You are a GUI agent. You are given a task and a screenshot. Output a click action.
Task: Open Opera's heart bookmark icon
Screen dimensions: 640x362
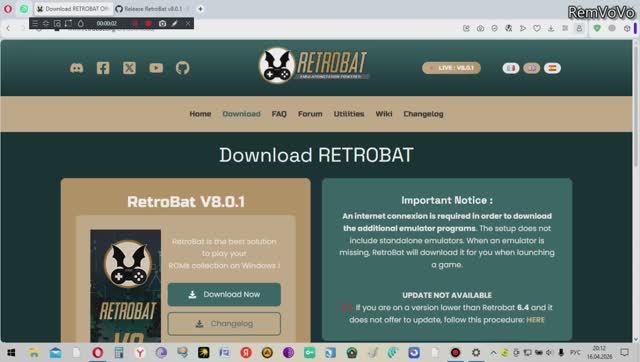537,28
